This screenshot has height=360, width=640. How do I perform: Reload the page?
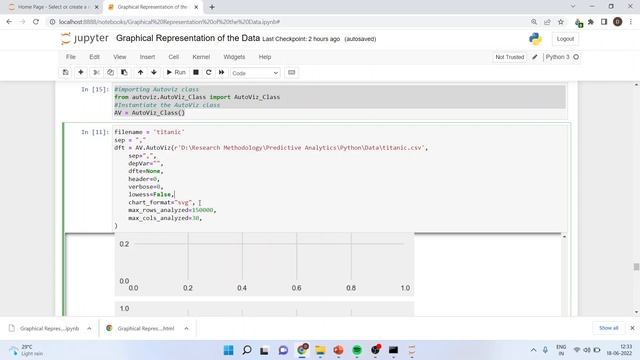click(36, 22)
